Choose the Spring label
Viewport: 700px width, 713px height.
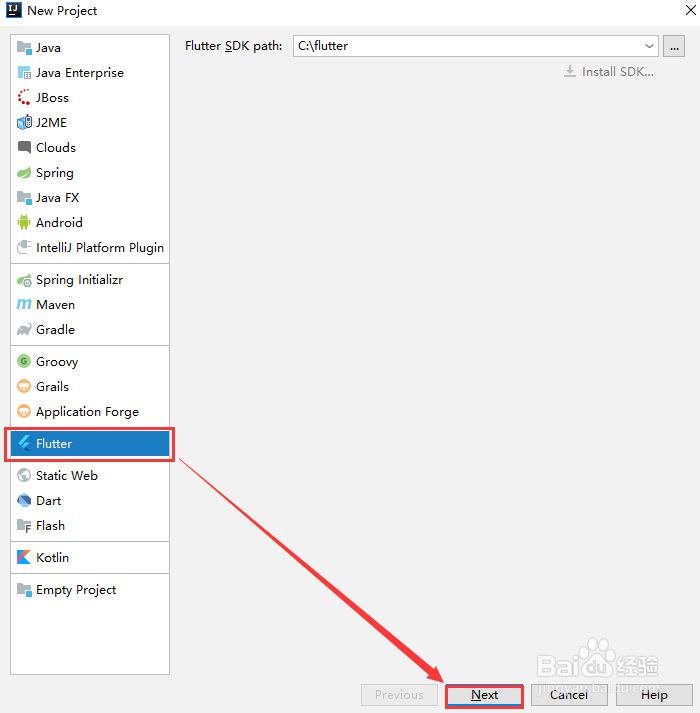click(55, 173)
